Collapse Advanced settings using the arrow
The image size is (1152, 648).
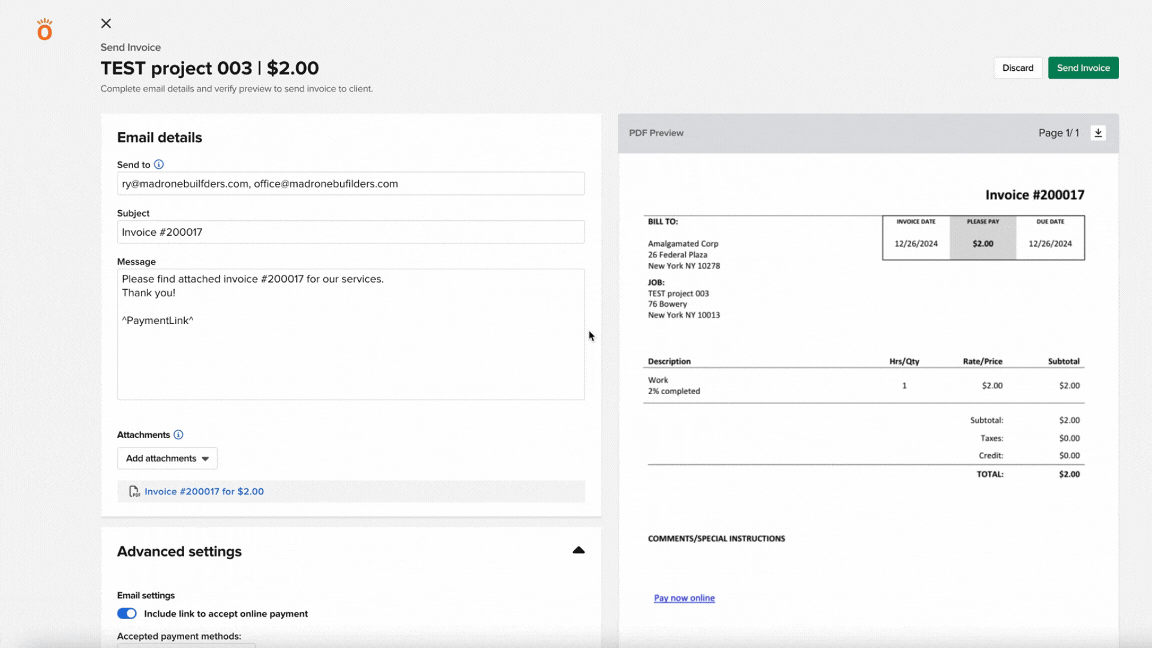578,551
